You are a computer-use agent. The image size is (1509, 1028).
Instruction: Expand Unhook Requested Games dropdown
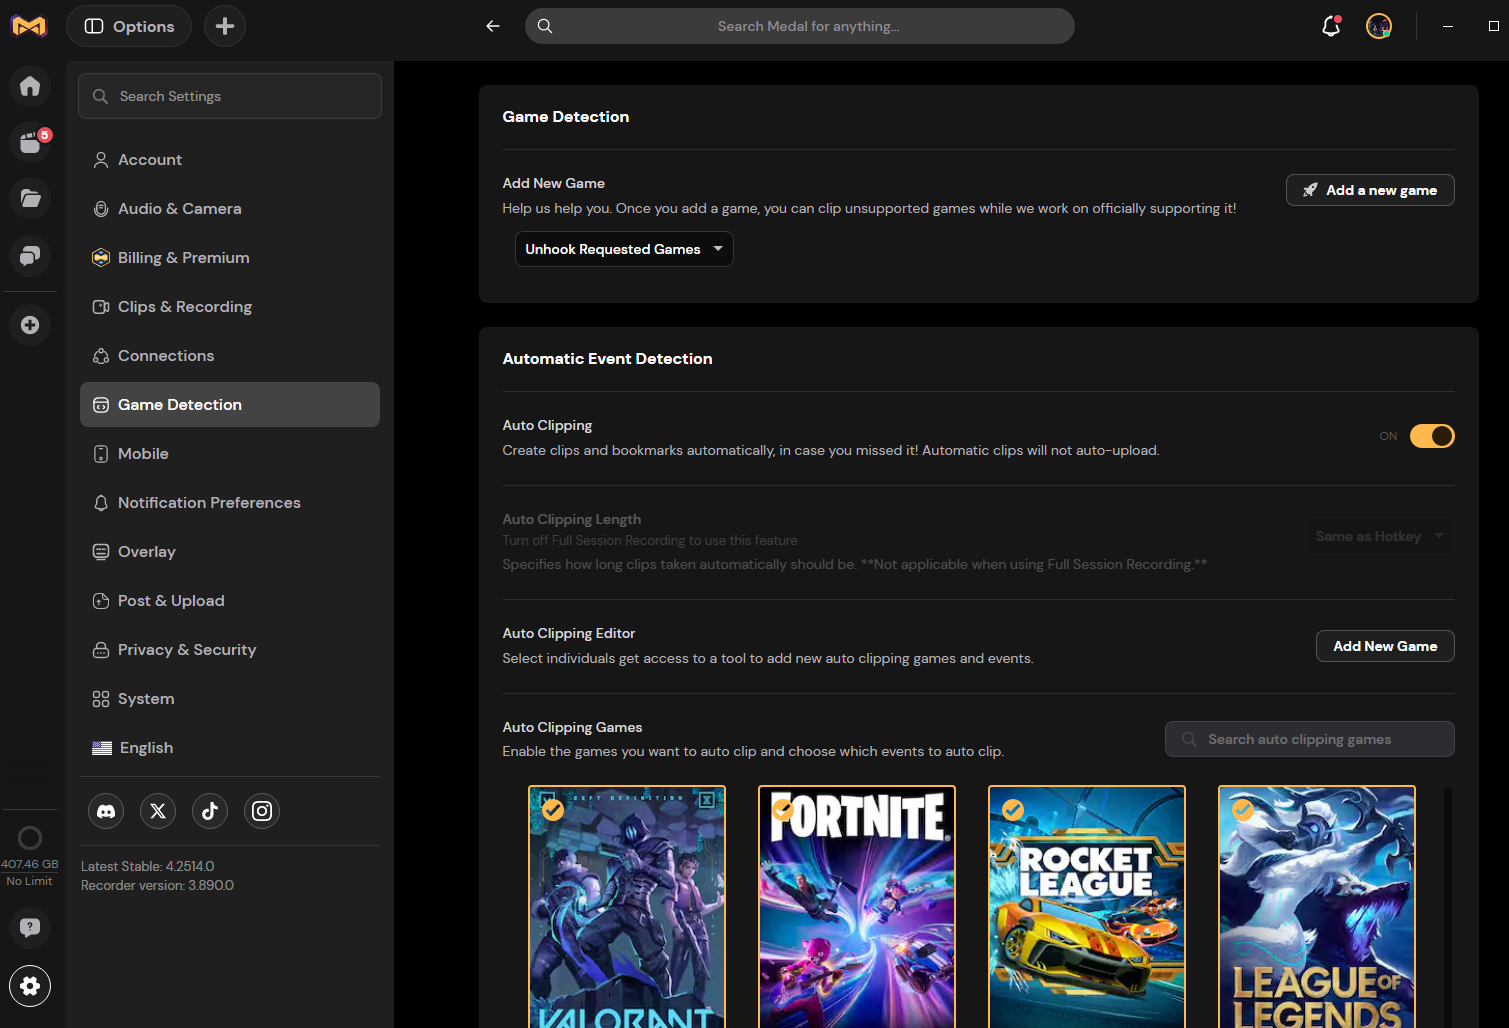[x=624, y=249]
